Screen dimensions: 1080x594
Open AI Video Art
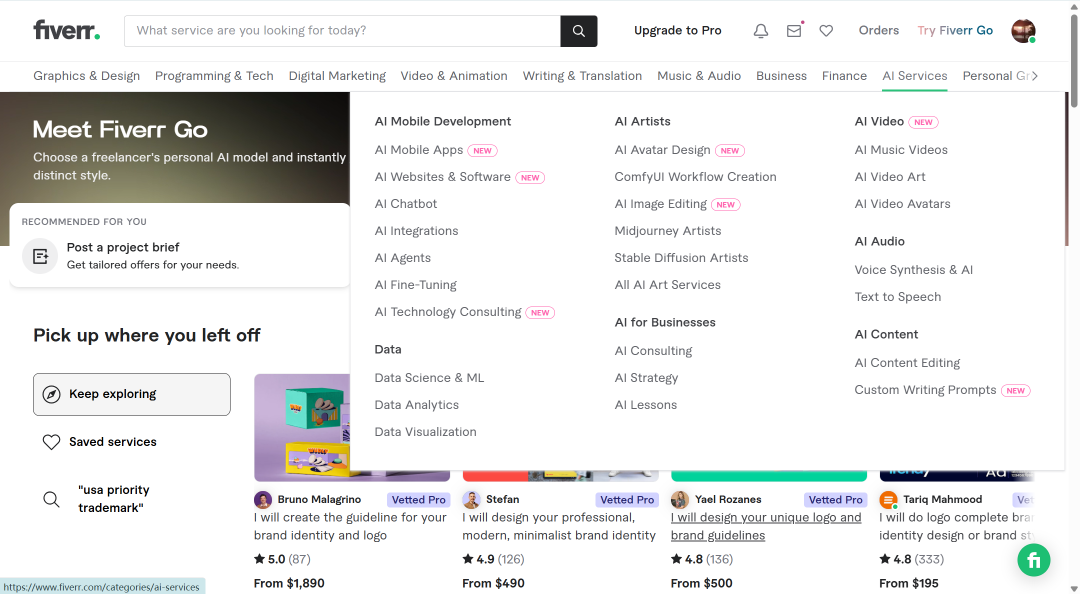[x=890, y=177]
